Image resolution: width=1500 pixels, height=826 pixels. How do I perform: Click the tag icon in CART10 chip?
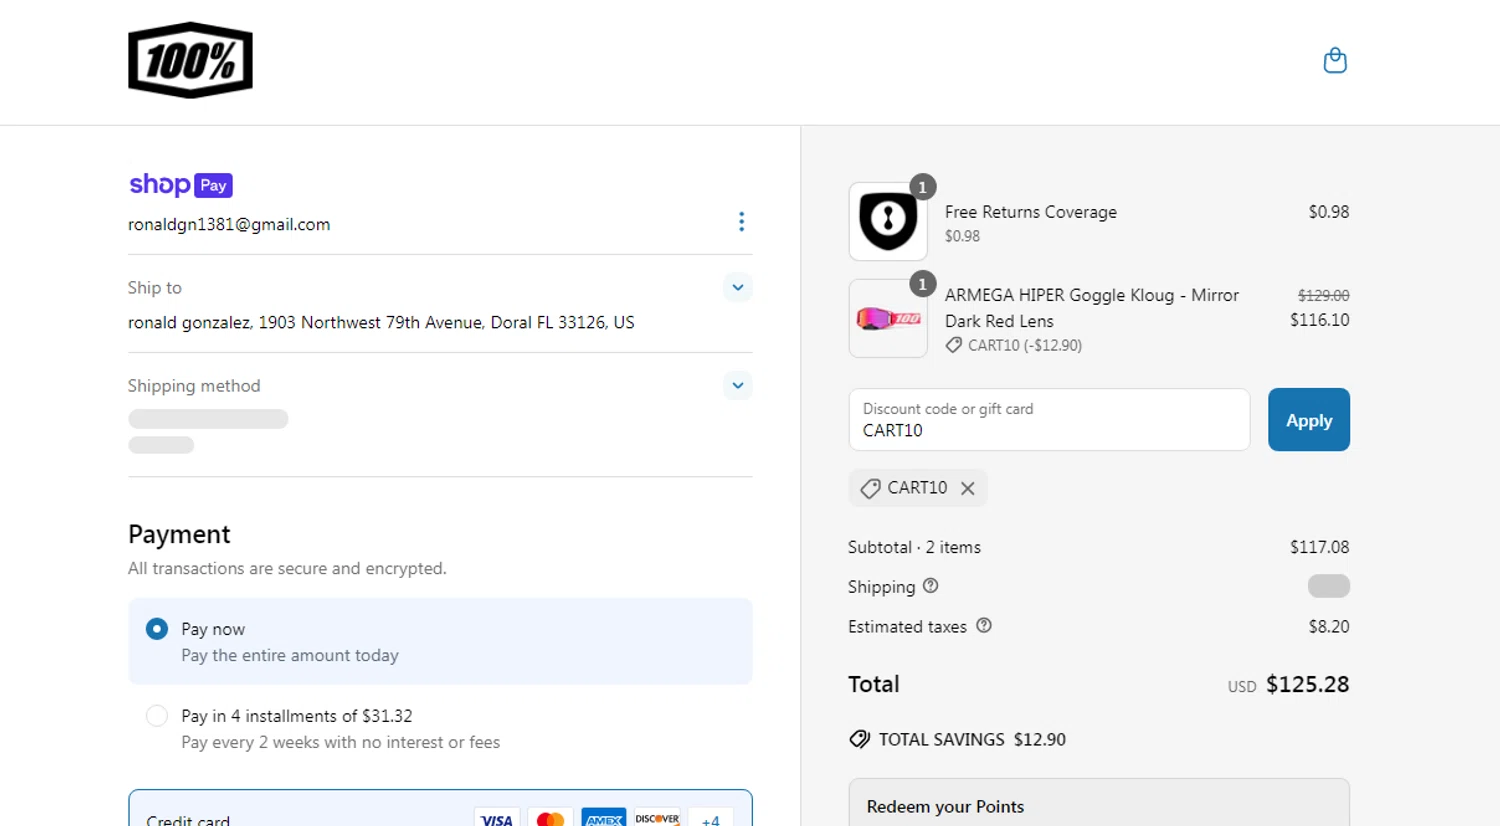click(870, 488)
